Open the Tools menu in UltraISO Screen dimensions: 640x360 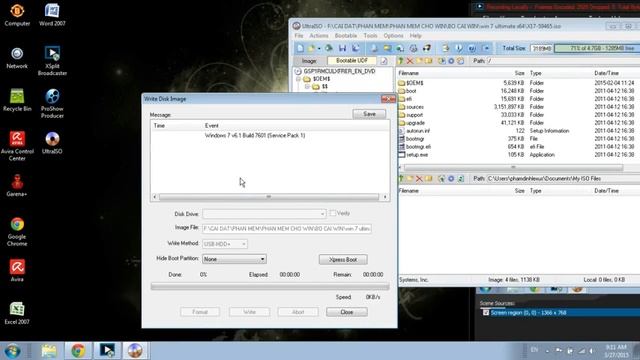pos(370,36)
